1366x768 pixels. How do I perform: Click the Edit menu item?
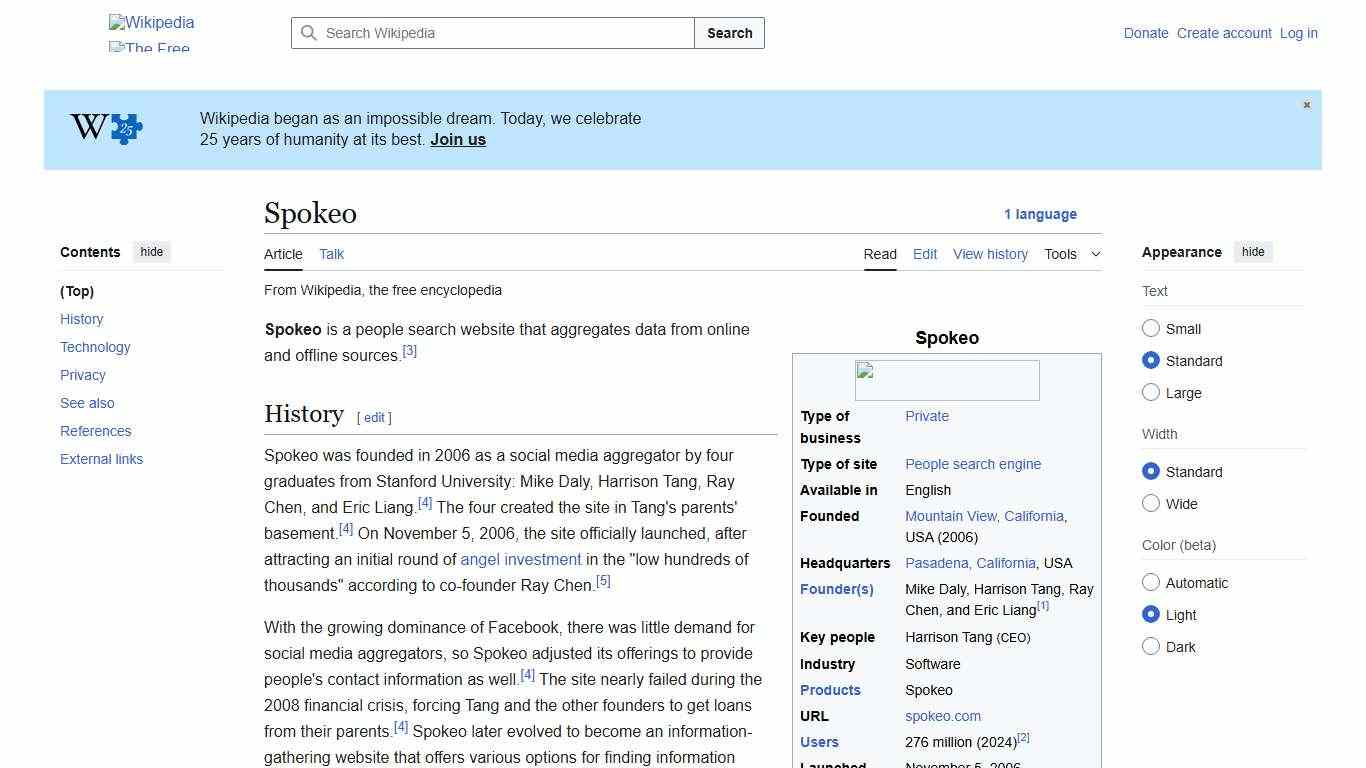[x=924, y=254]
